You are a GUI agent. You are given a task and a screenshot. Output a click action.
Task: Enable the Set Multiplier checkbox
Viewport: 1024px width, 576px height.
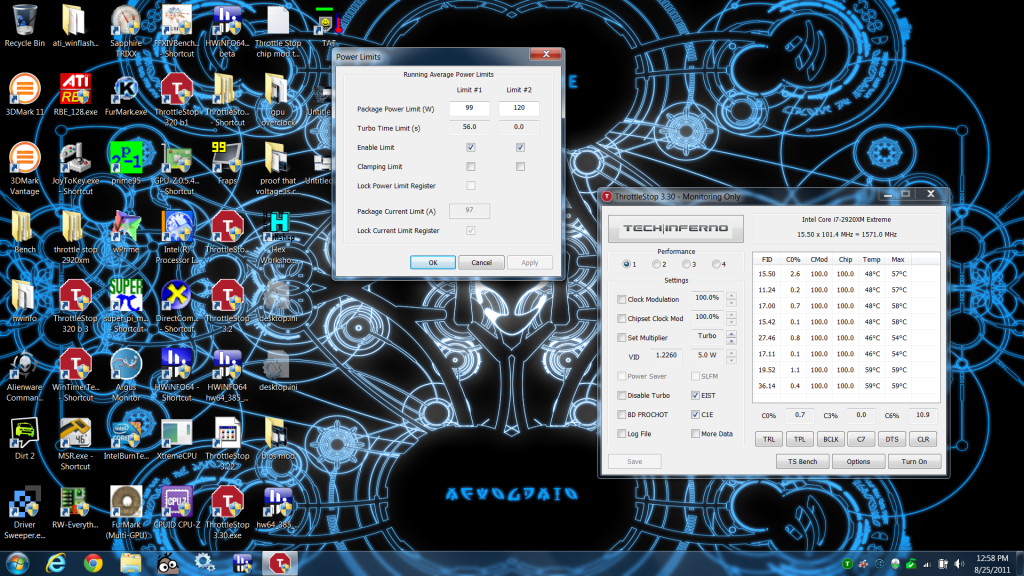click(x=621, y=338)
